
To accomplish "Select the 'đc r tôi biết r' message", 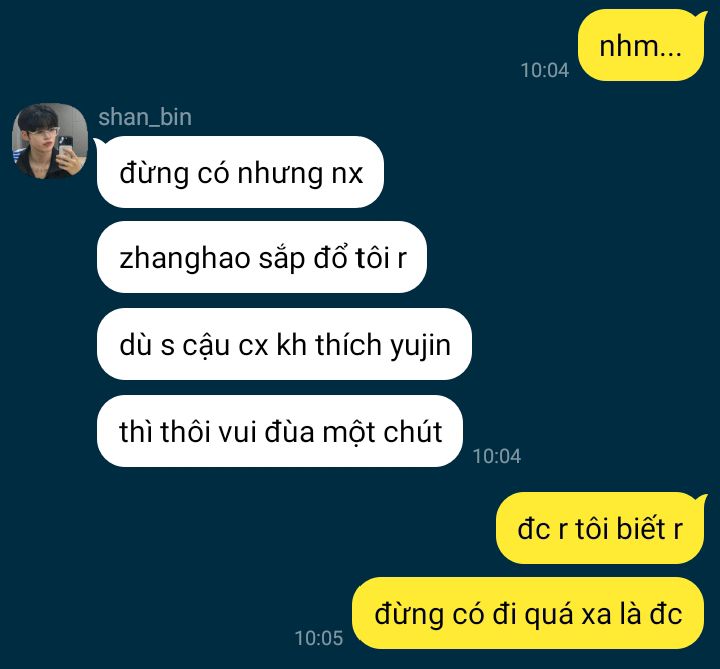I will (x=600, y=528).
